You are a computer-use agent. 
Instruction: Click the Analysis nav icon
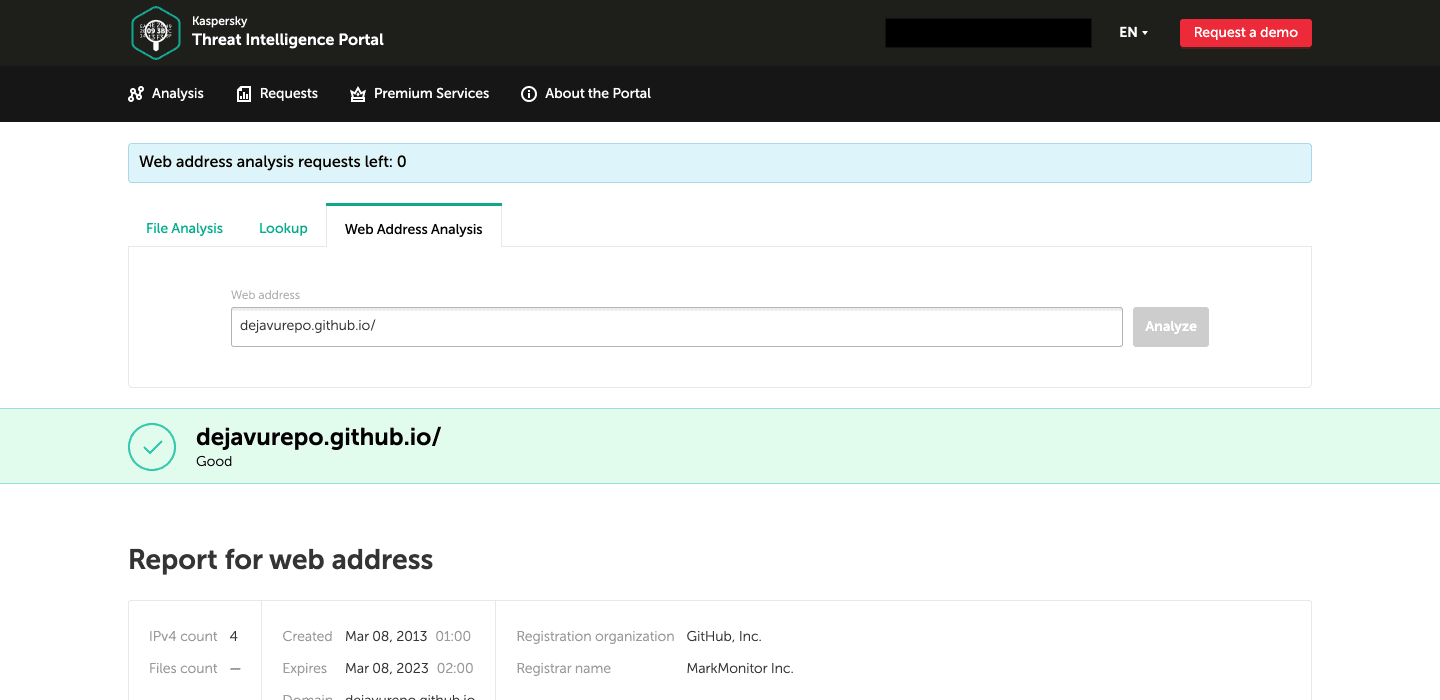tap(136, 94)
